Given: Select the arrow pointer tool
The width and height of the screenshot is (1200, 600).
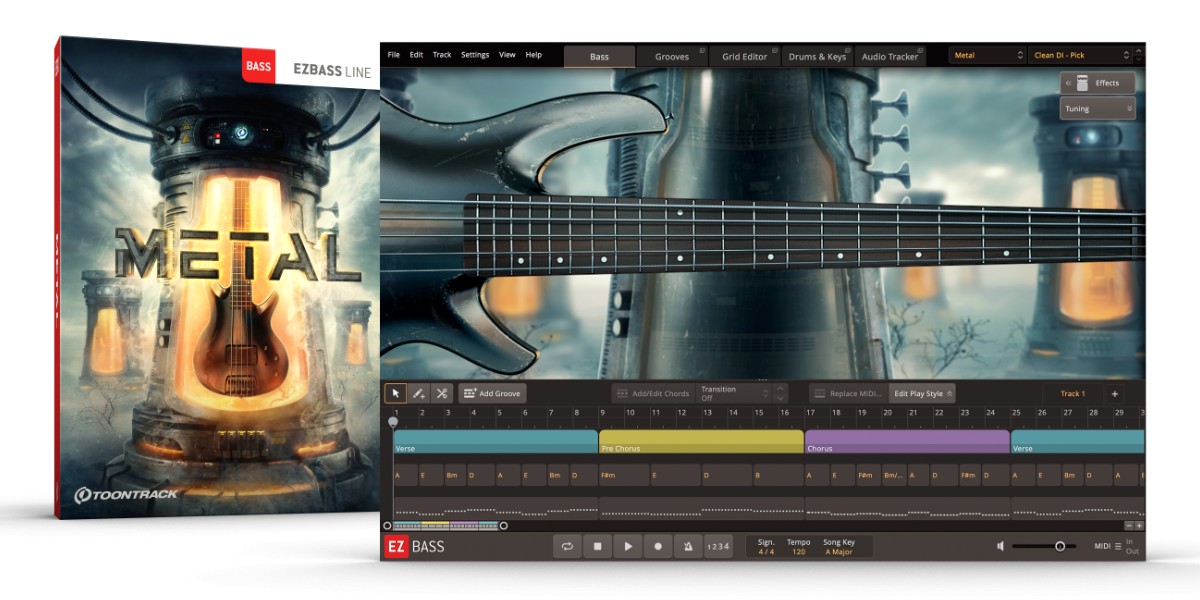Looking at the screenshot, I should [396, 394].
